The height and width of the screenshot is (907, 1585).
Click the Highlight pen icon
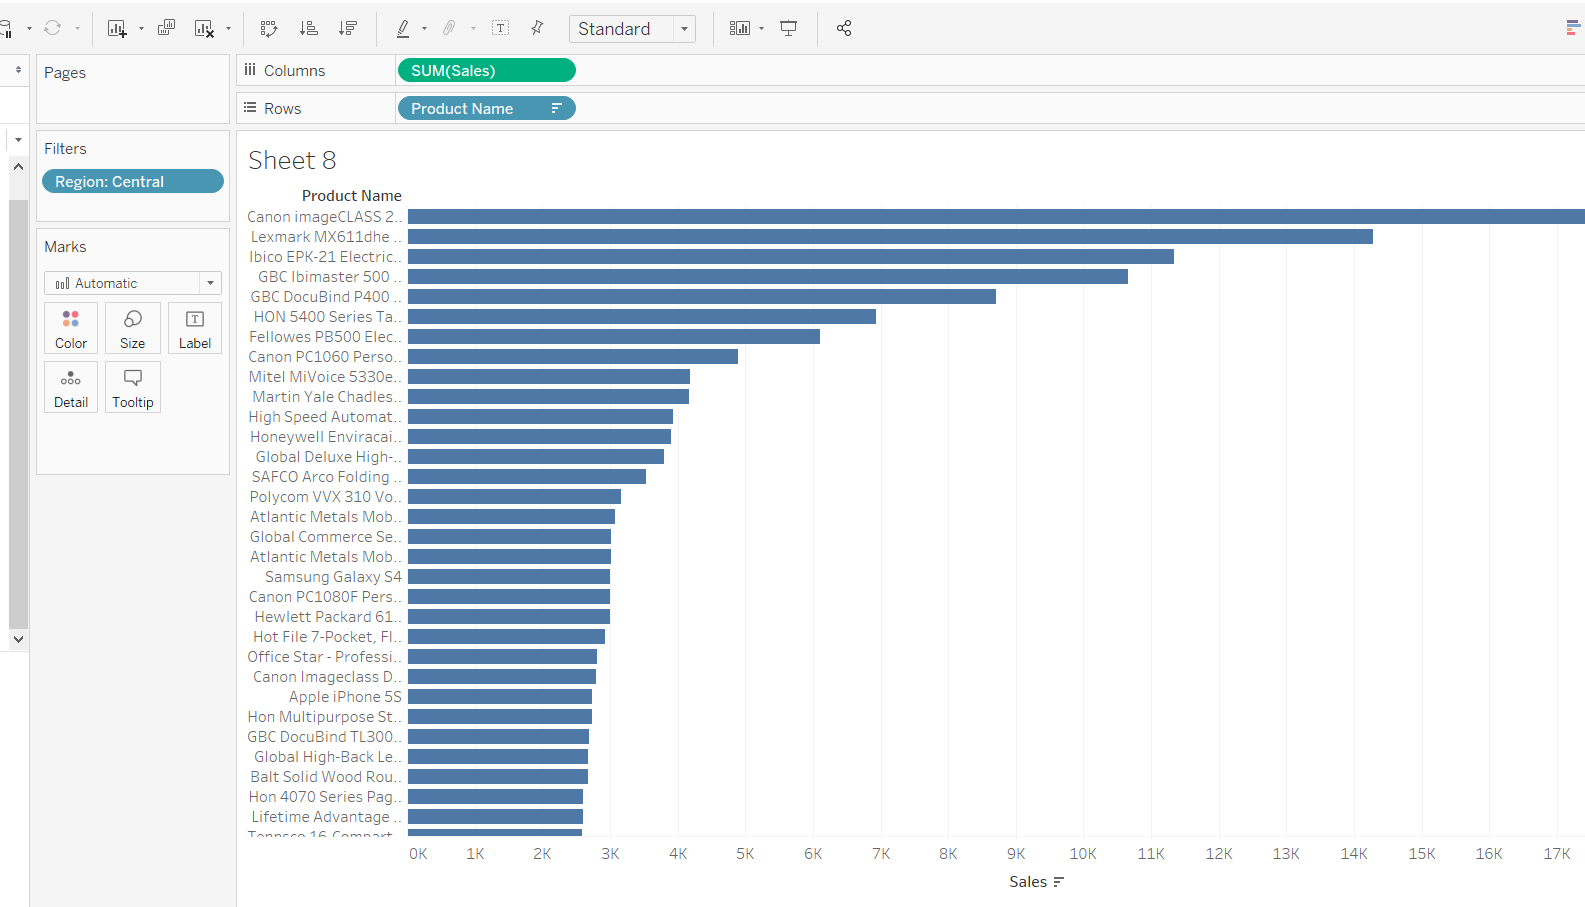point(402,28)
